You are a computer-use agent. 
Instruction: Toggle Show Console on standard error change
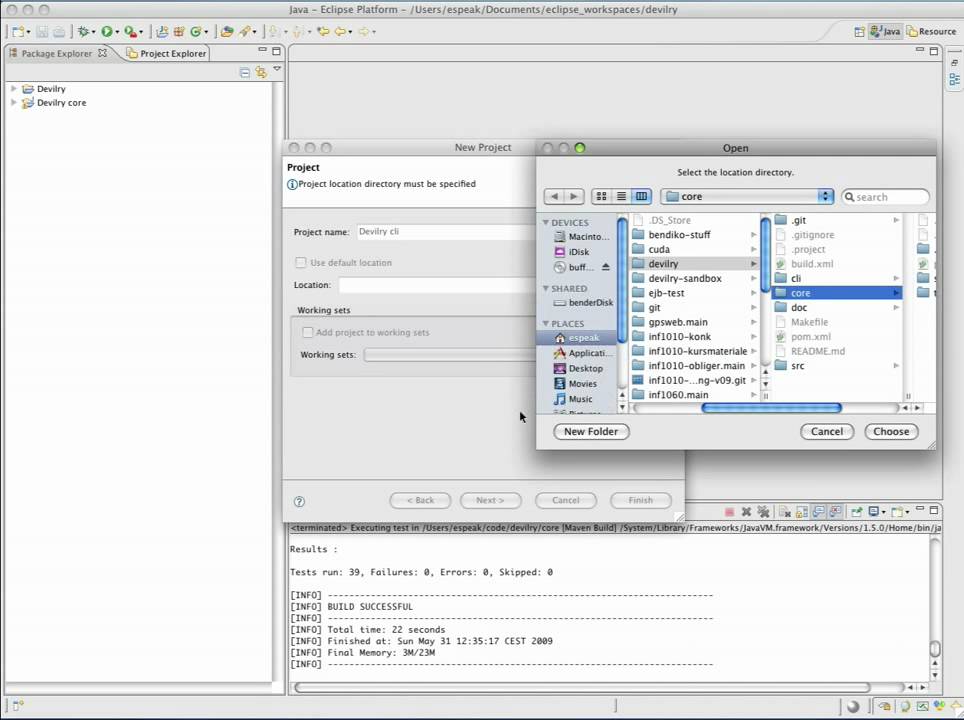836,512
